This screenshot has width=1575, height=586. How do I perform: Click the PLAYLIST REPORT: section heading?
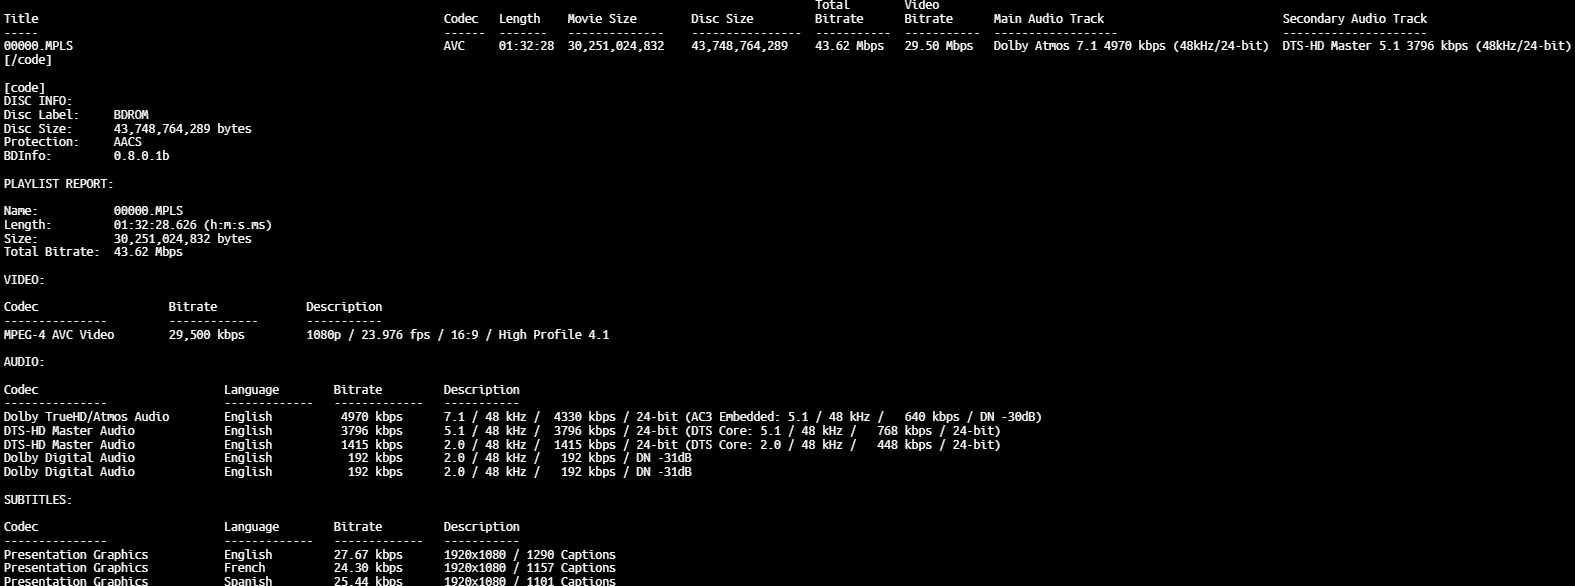click(58, 184)
